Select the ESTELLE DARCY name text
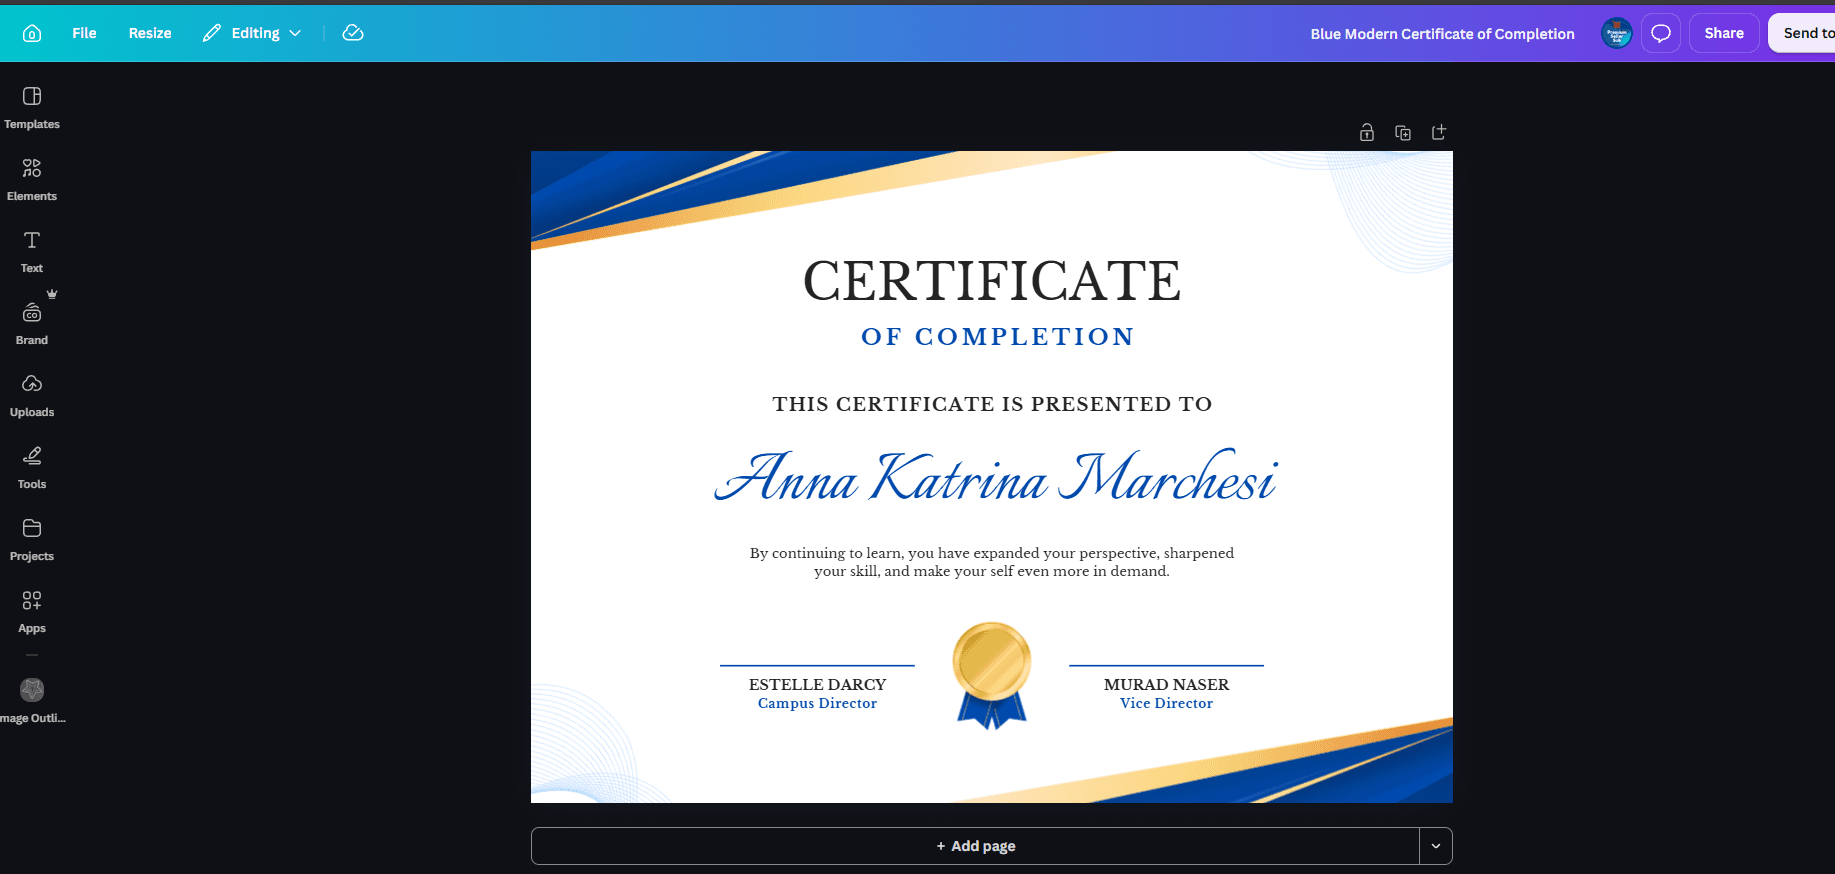 [x=818, y=685]
